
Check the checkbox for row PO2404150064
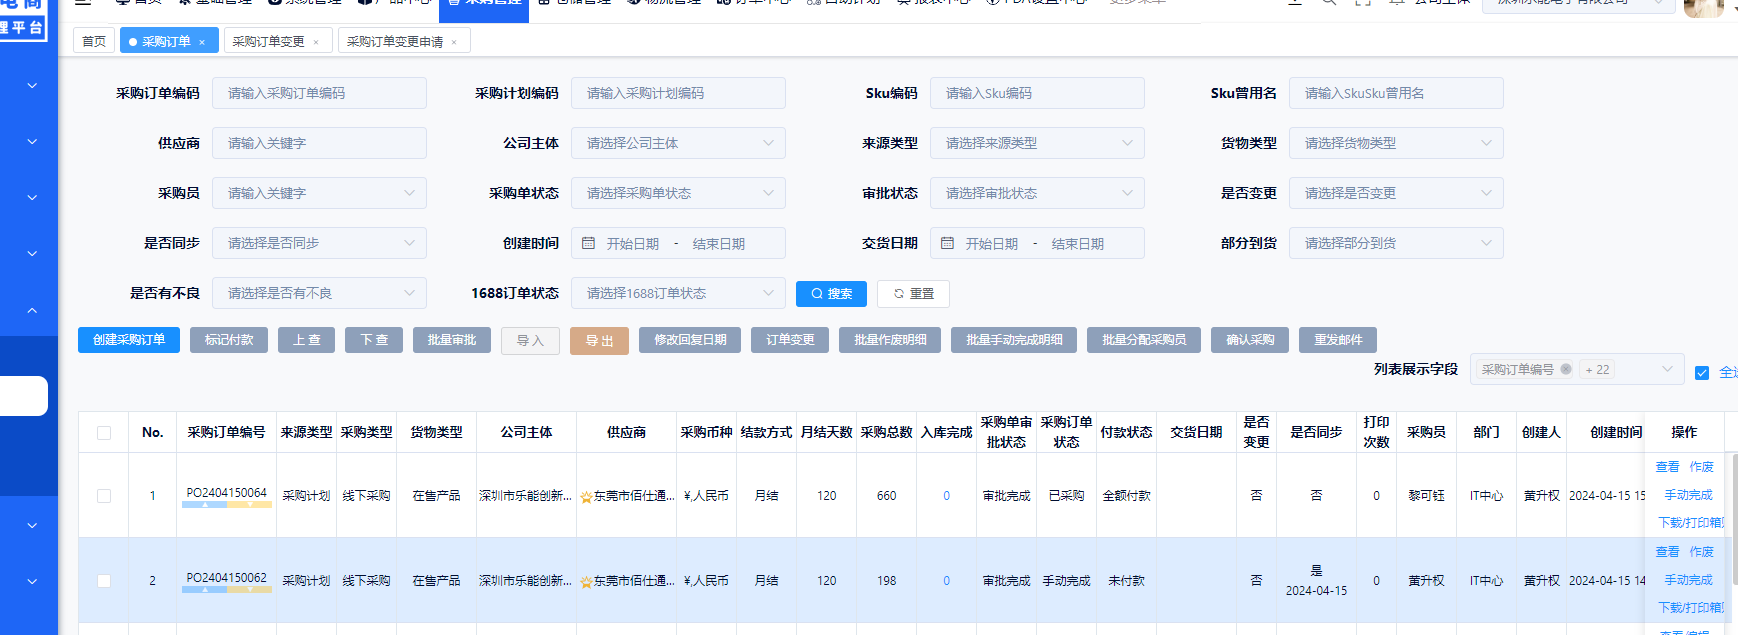point(104,496)
